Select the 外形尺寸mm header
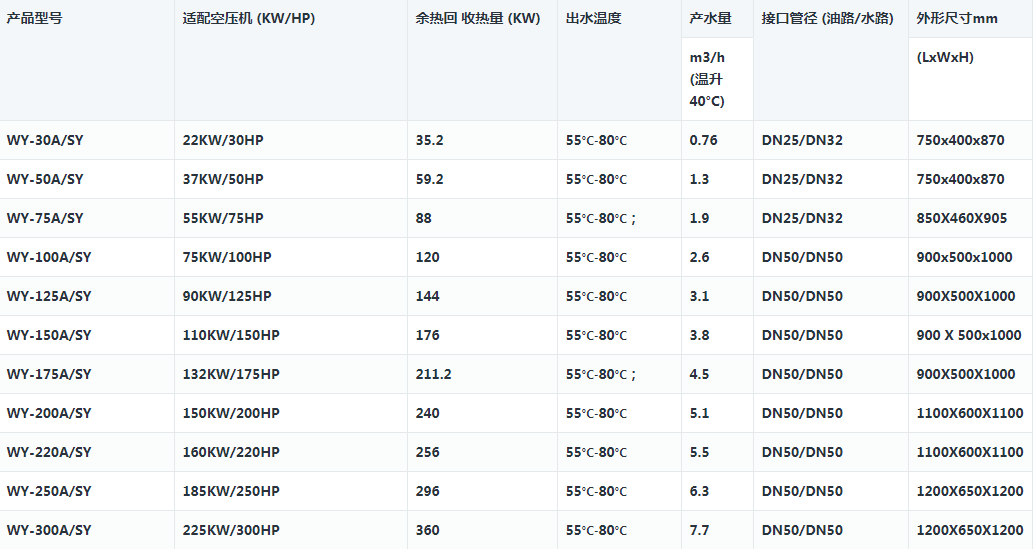 [957, 18]
